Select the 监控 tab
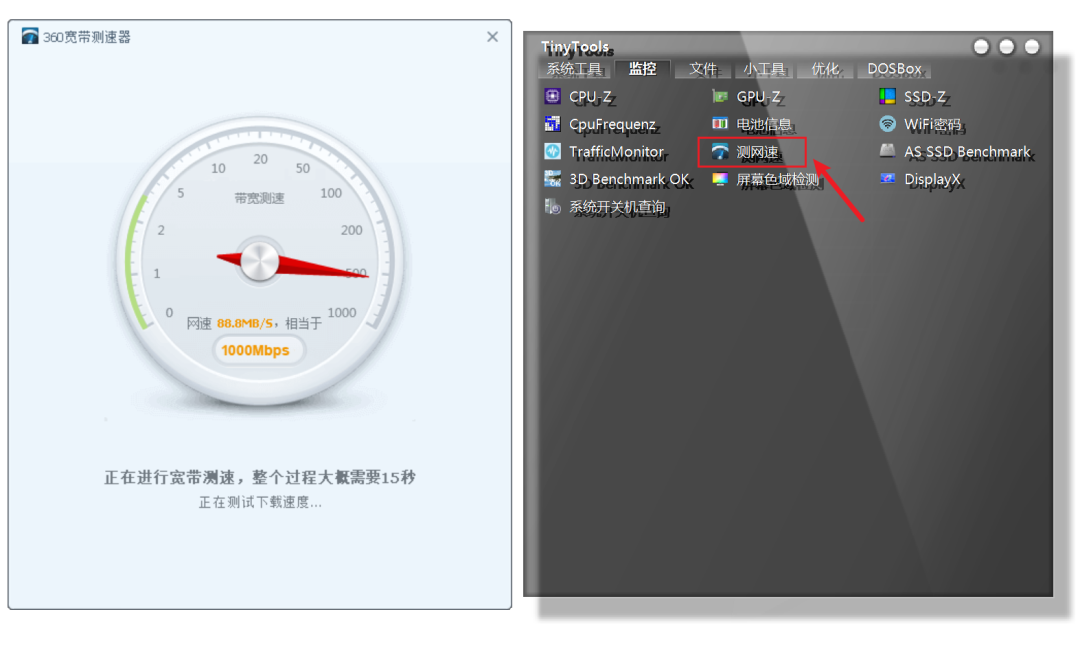Image resolution: width=1080 pixels, height=645 pixels. point(642,69)
